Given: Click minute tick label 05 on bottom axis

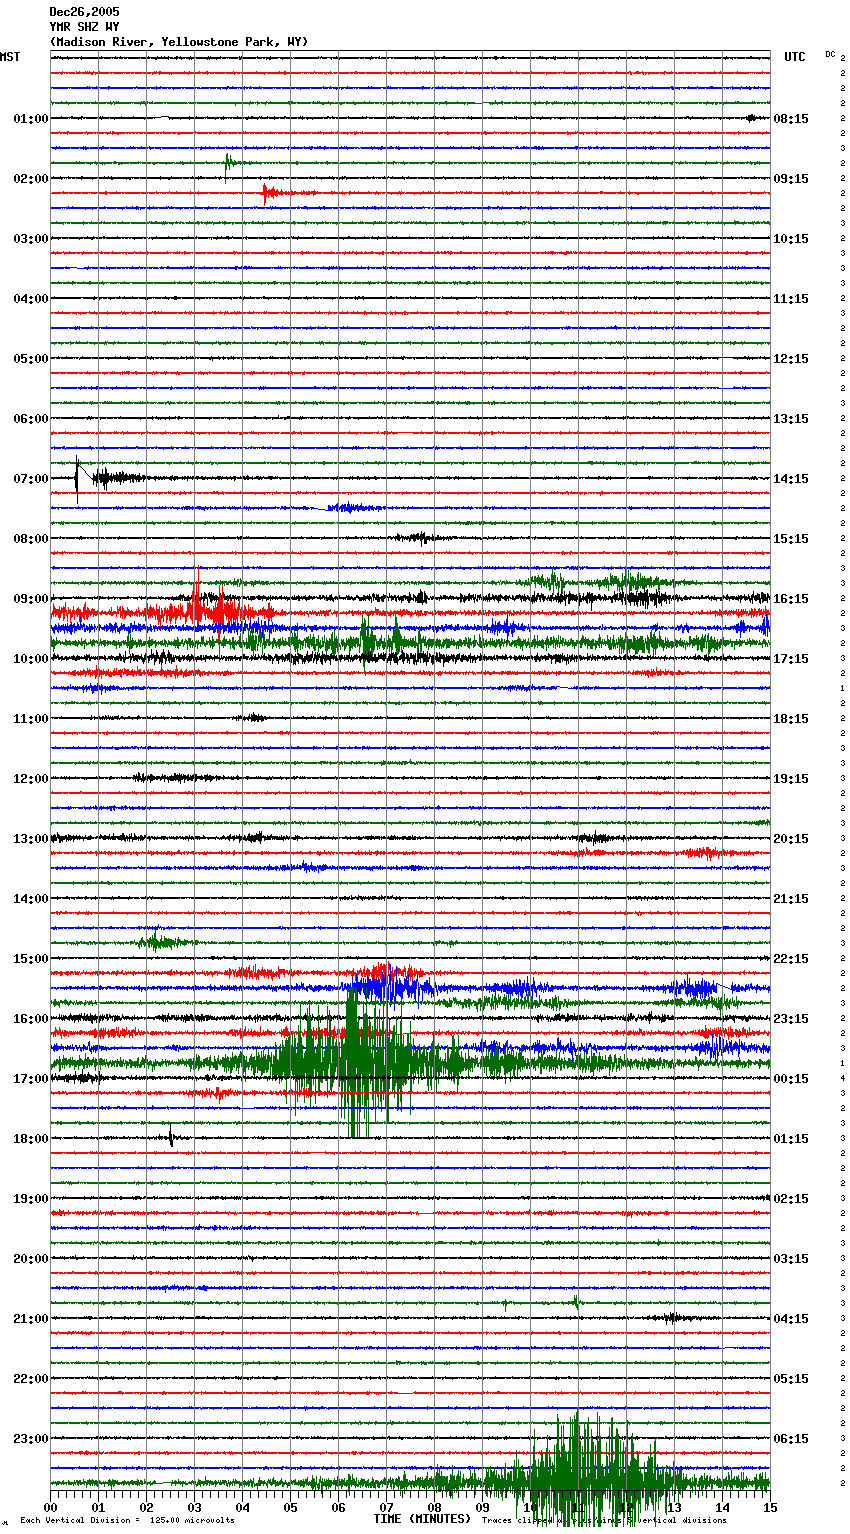Looking at the screenshot, I should [x=290, y=1507].
